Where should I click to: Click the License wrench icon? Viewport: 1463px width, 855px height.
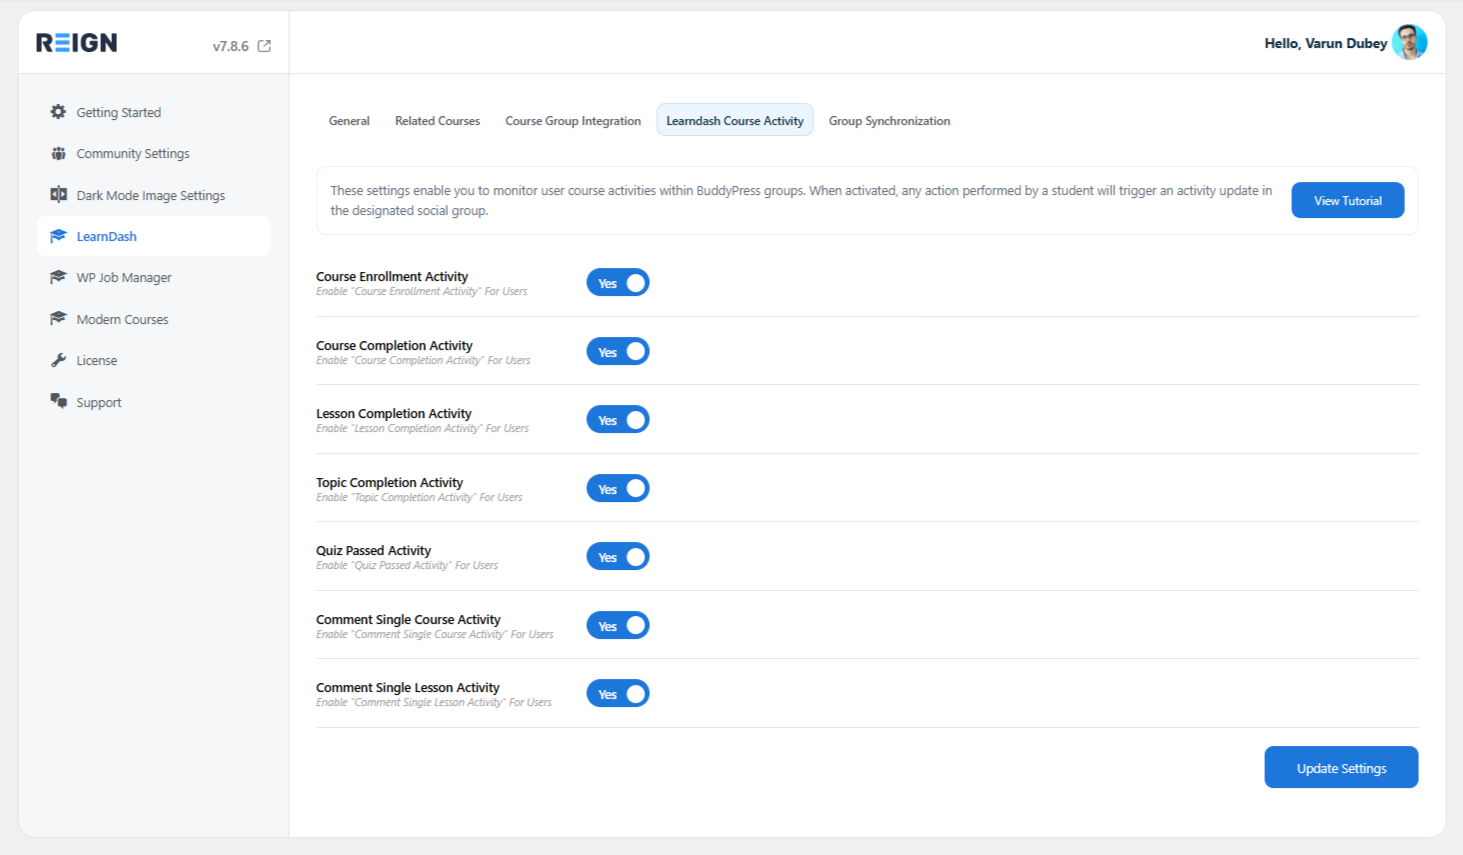58,360
